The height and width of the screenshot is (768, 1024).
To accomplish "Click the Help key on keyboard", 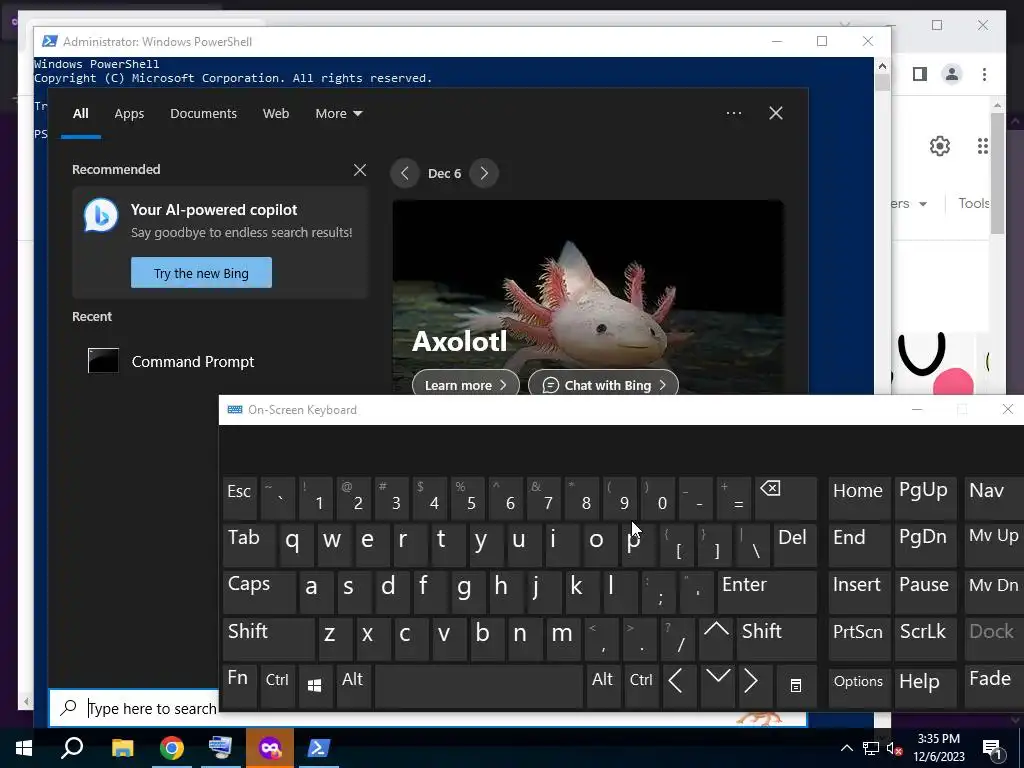I will [925, 686].
